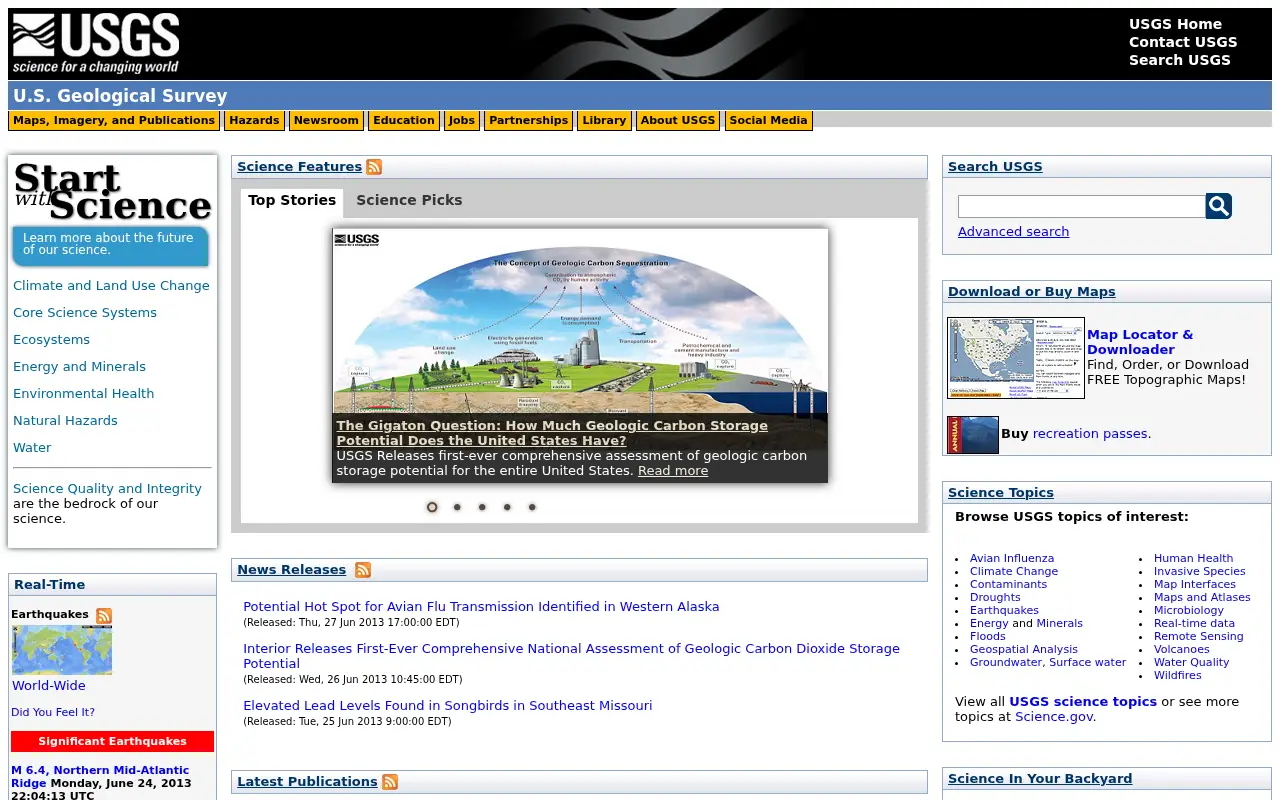This screenshot has width=1280, height=800.
Task: Select the first carousel slide dot
Action: click(432, 507)
